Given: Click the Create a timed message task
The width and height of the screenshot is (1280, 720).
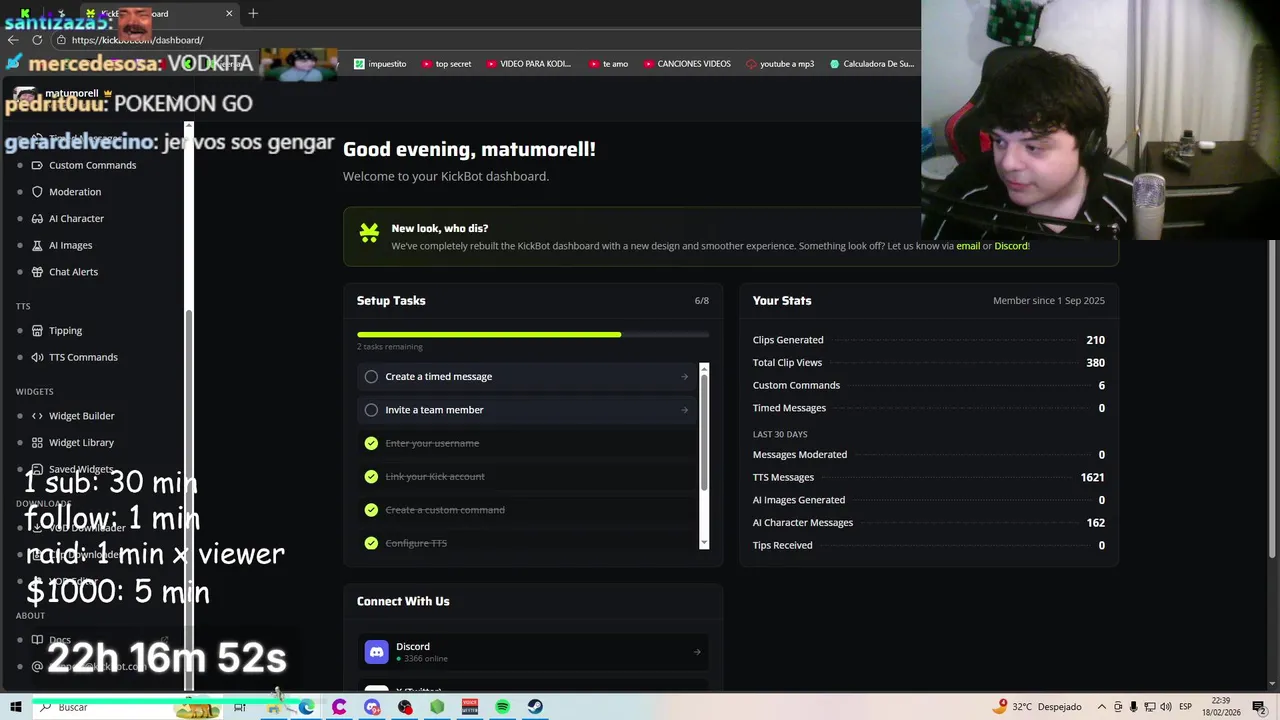Looking at the screenshot, I should (x=527, y=377).
